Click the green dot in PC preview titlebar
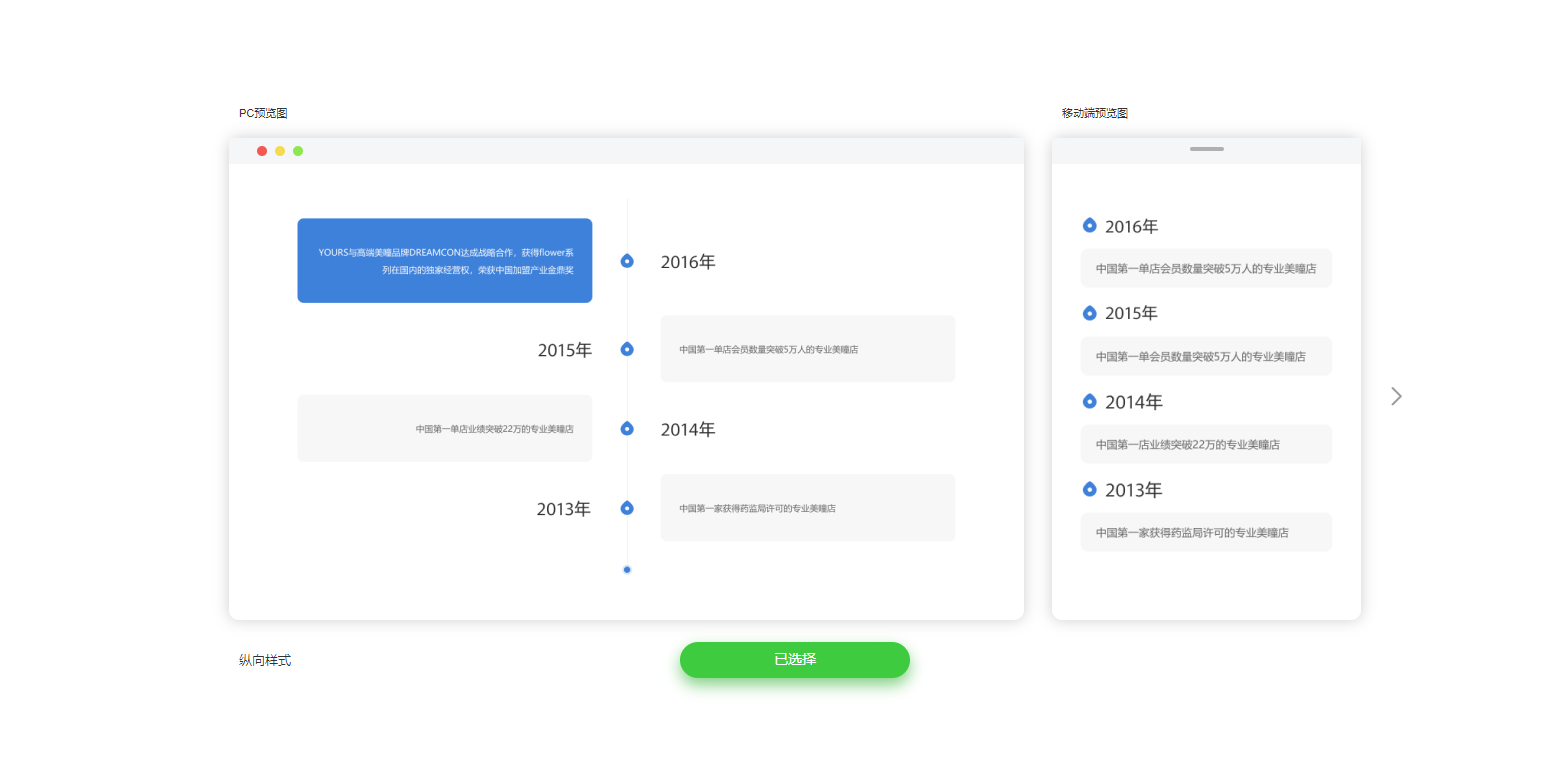Image resolution: width=1551 pixels, height=767 pixels. [298, 151]
